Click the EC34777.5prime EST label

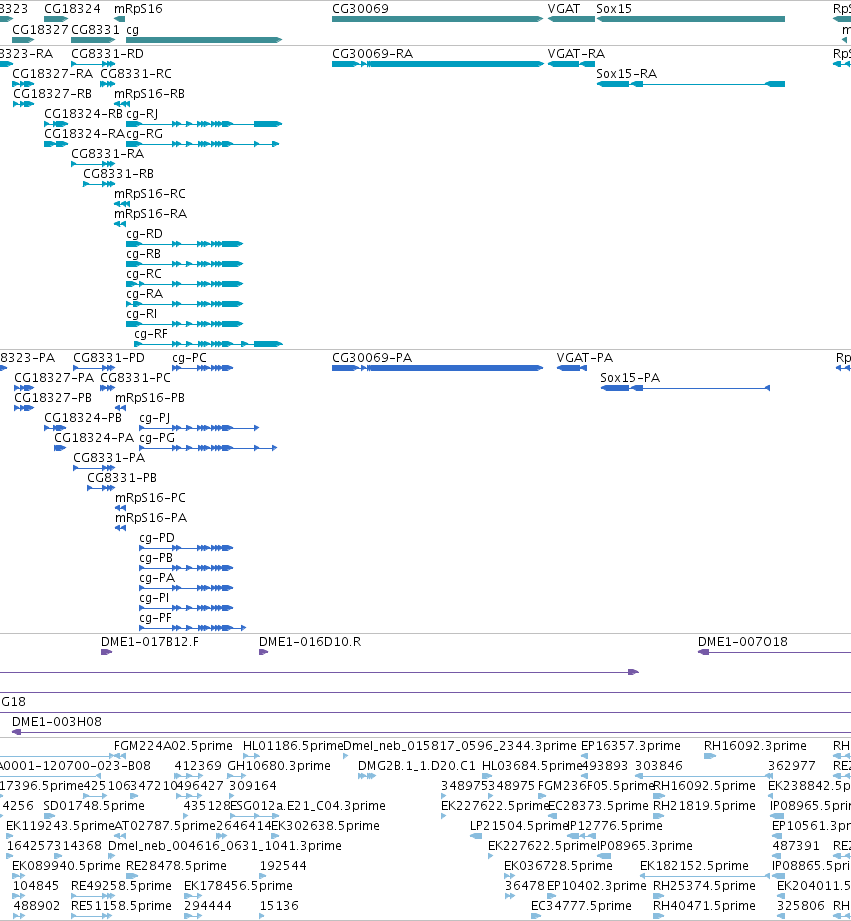click(581, 905)
